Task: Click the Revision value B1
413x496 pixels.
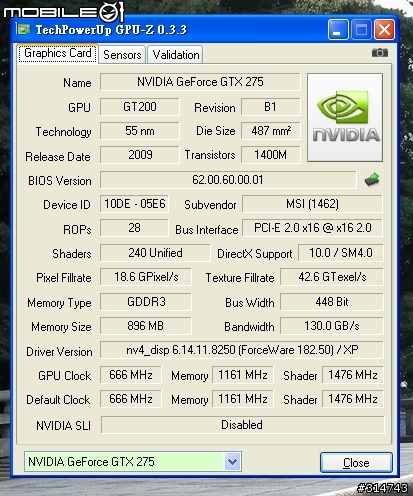Action: coord(270,107)
